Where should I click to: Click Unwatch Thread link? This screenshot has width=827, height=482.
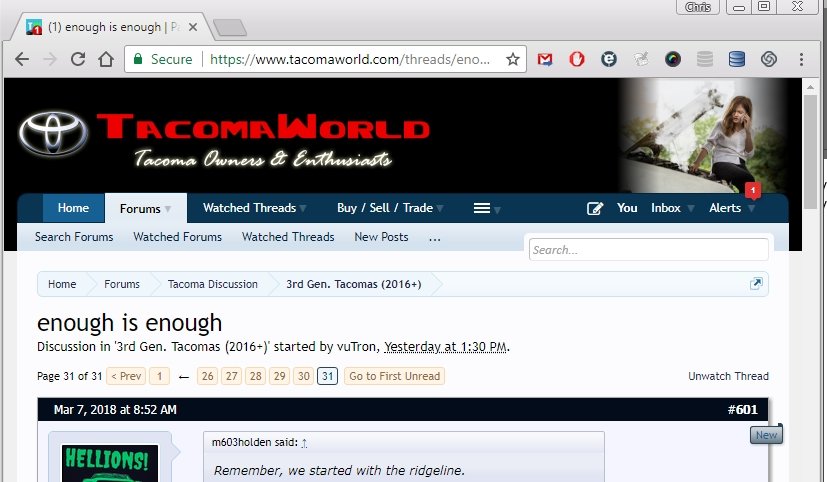[728, 376]
